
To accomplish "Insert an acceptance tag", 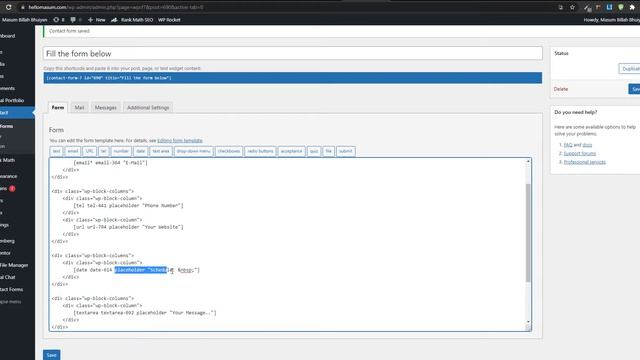I will (291, 151).
